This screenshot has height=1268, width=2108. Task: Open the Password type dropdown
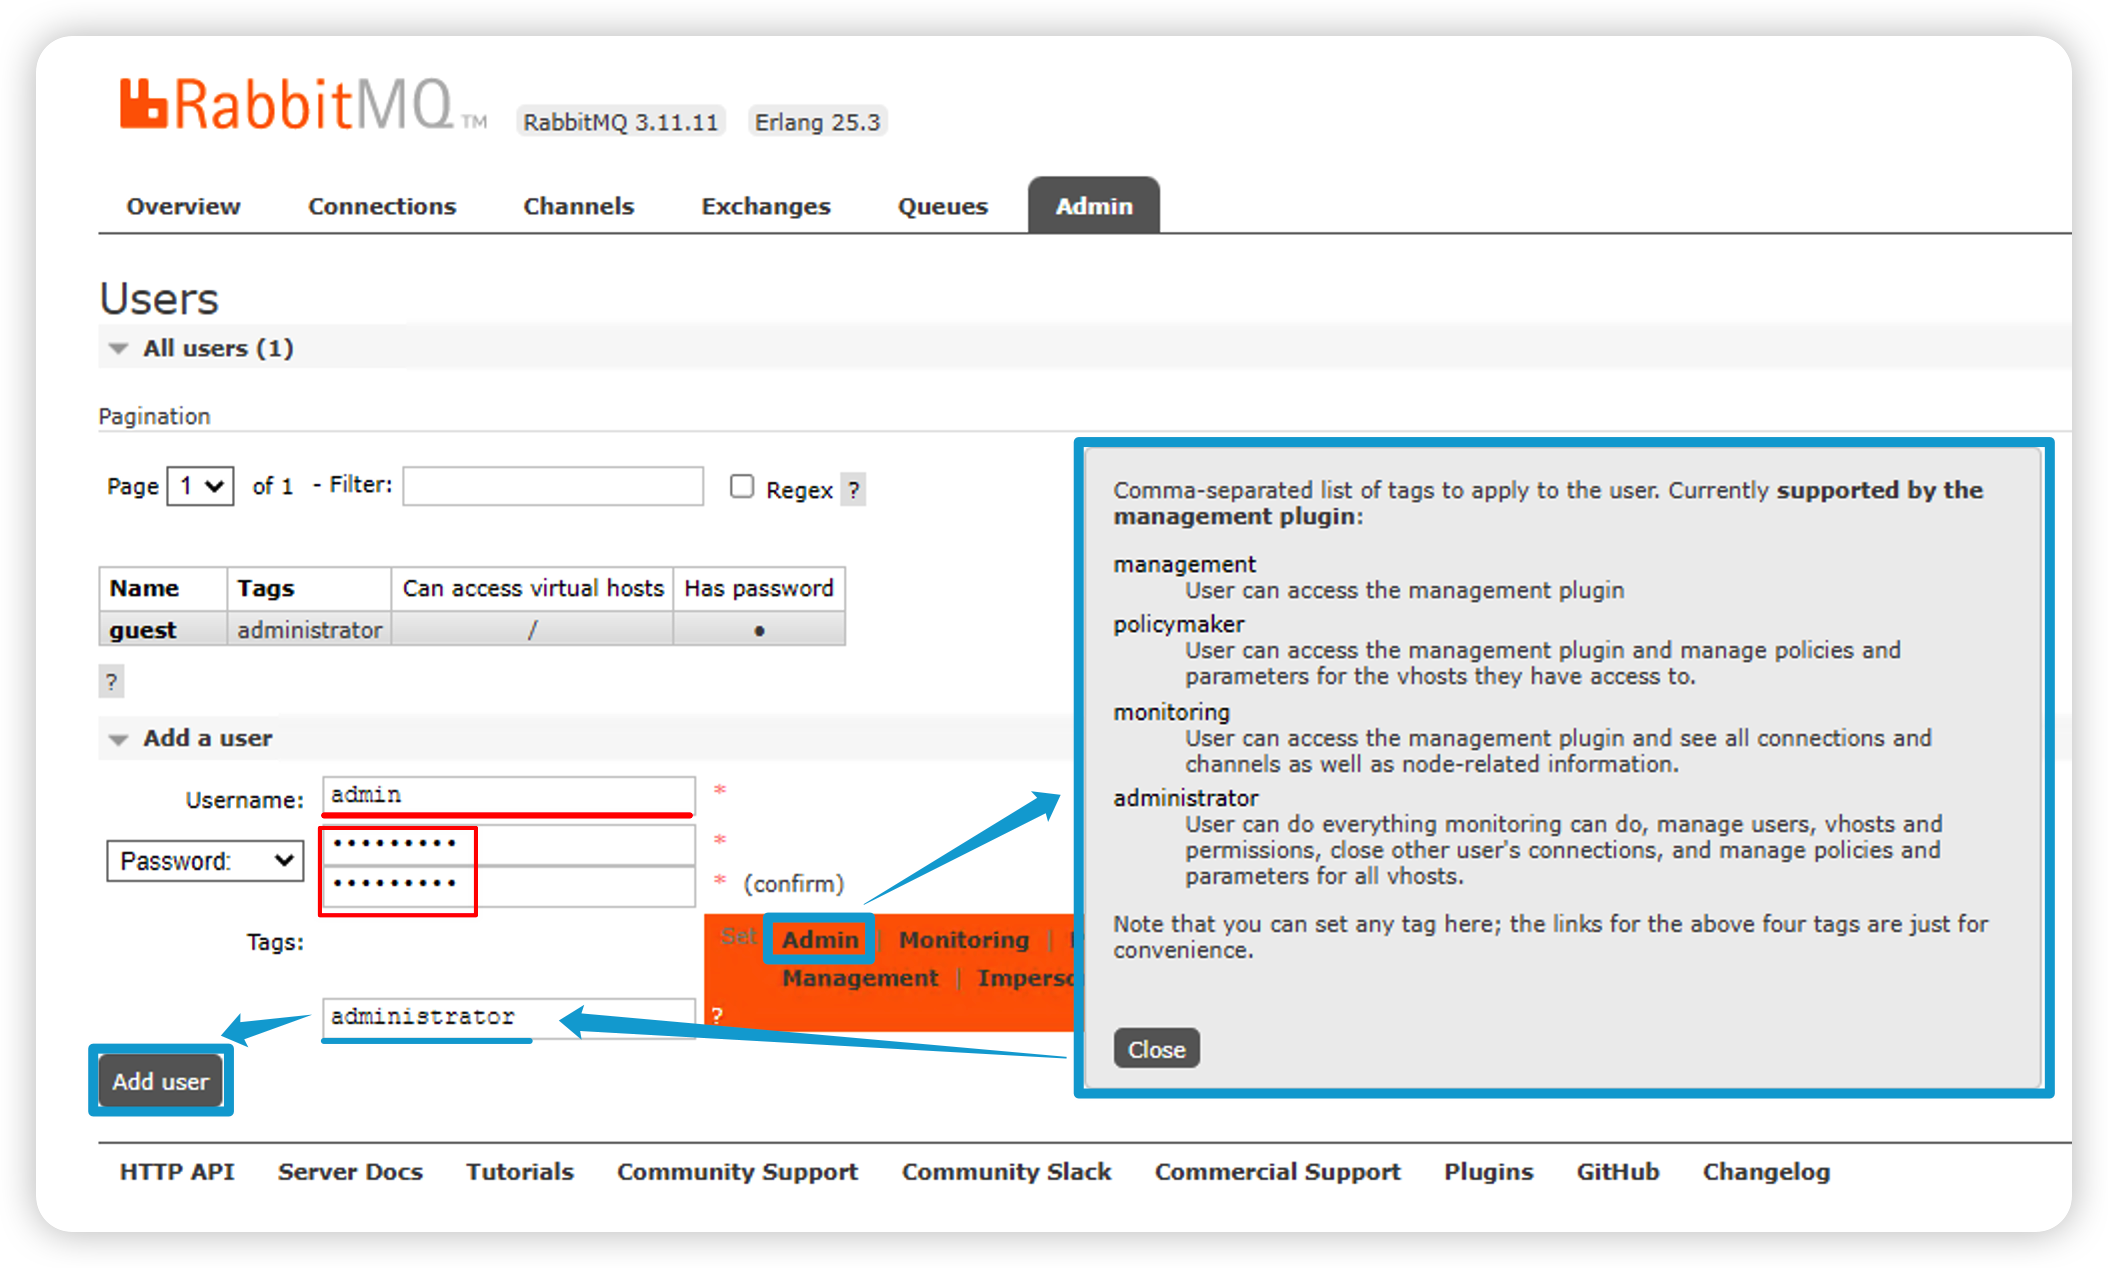pos(205,861)
